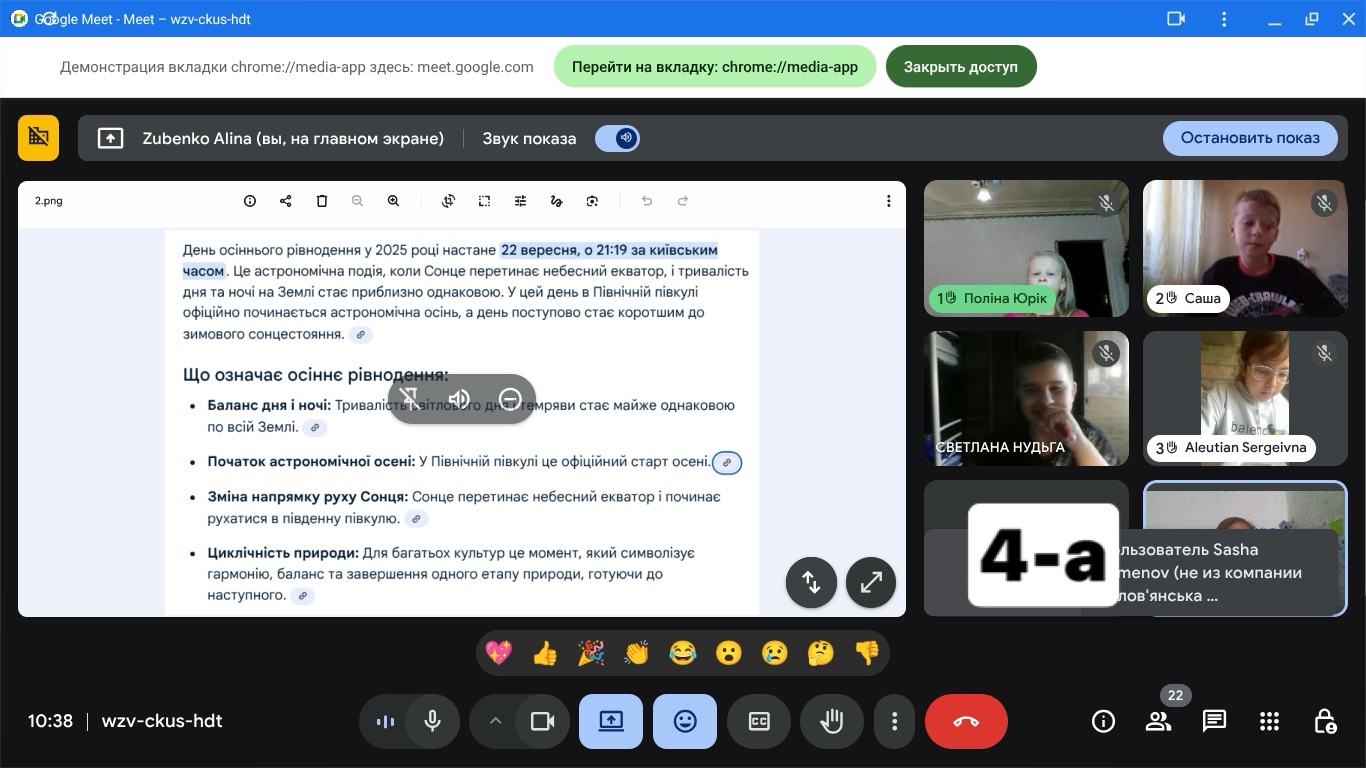Click the Остановить показ button

pos(1249,138)
